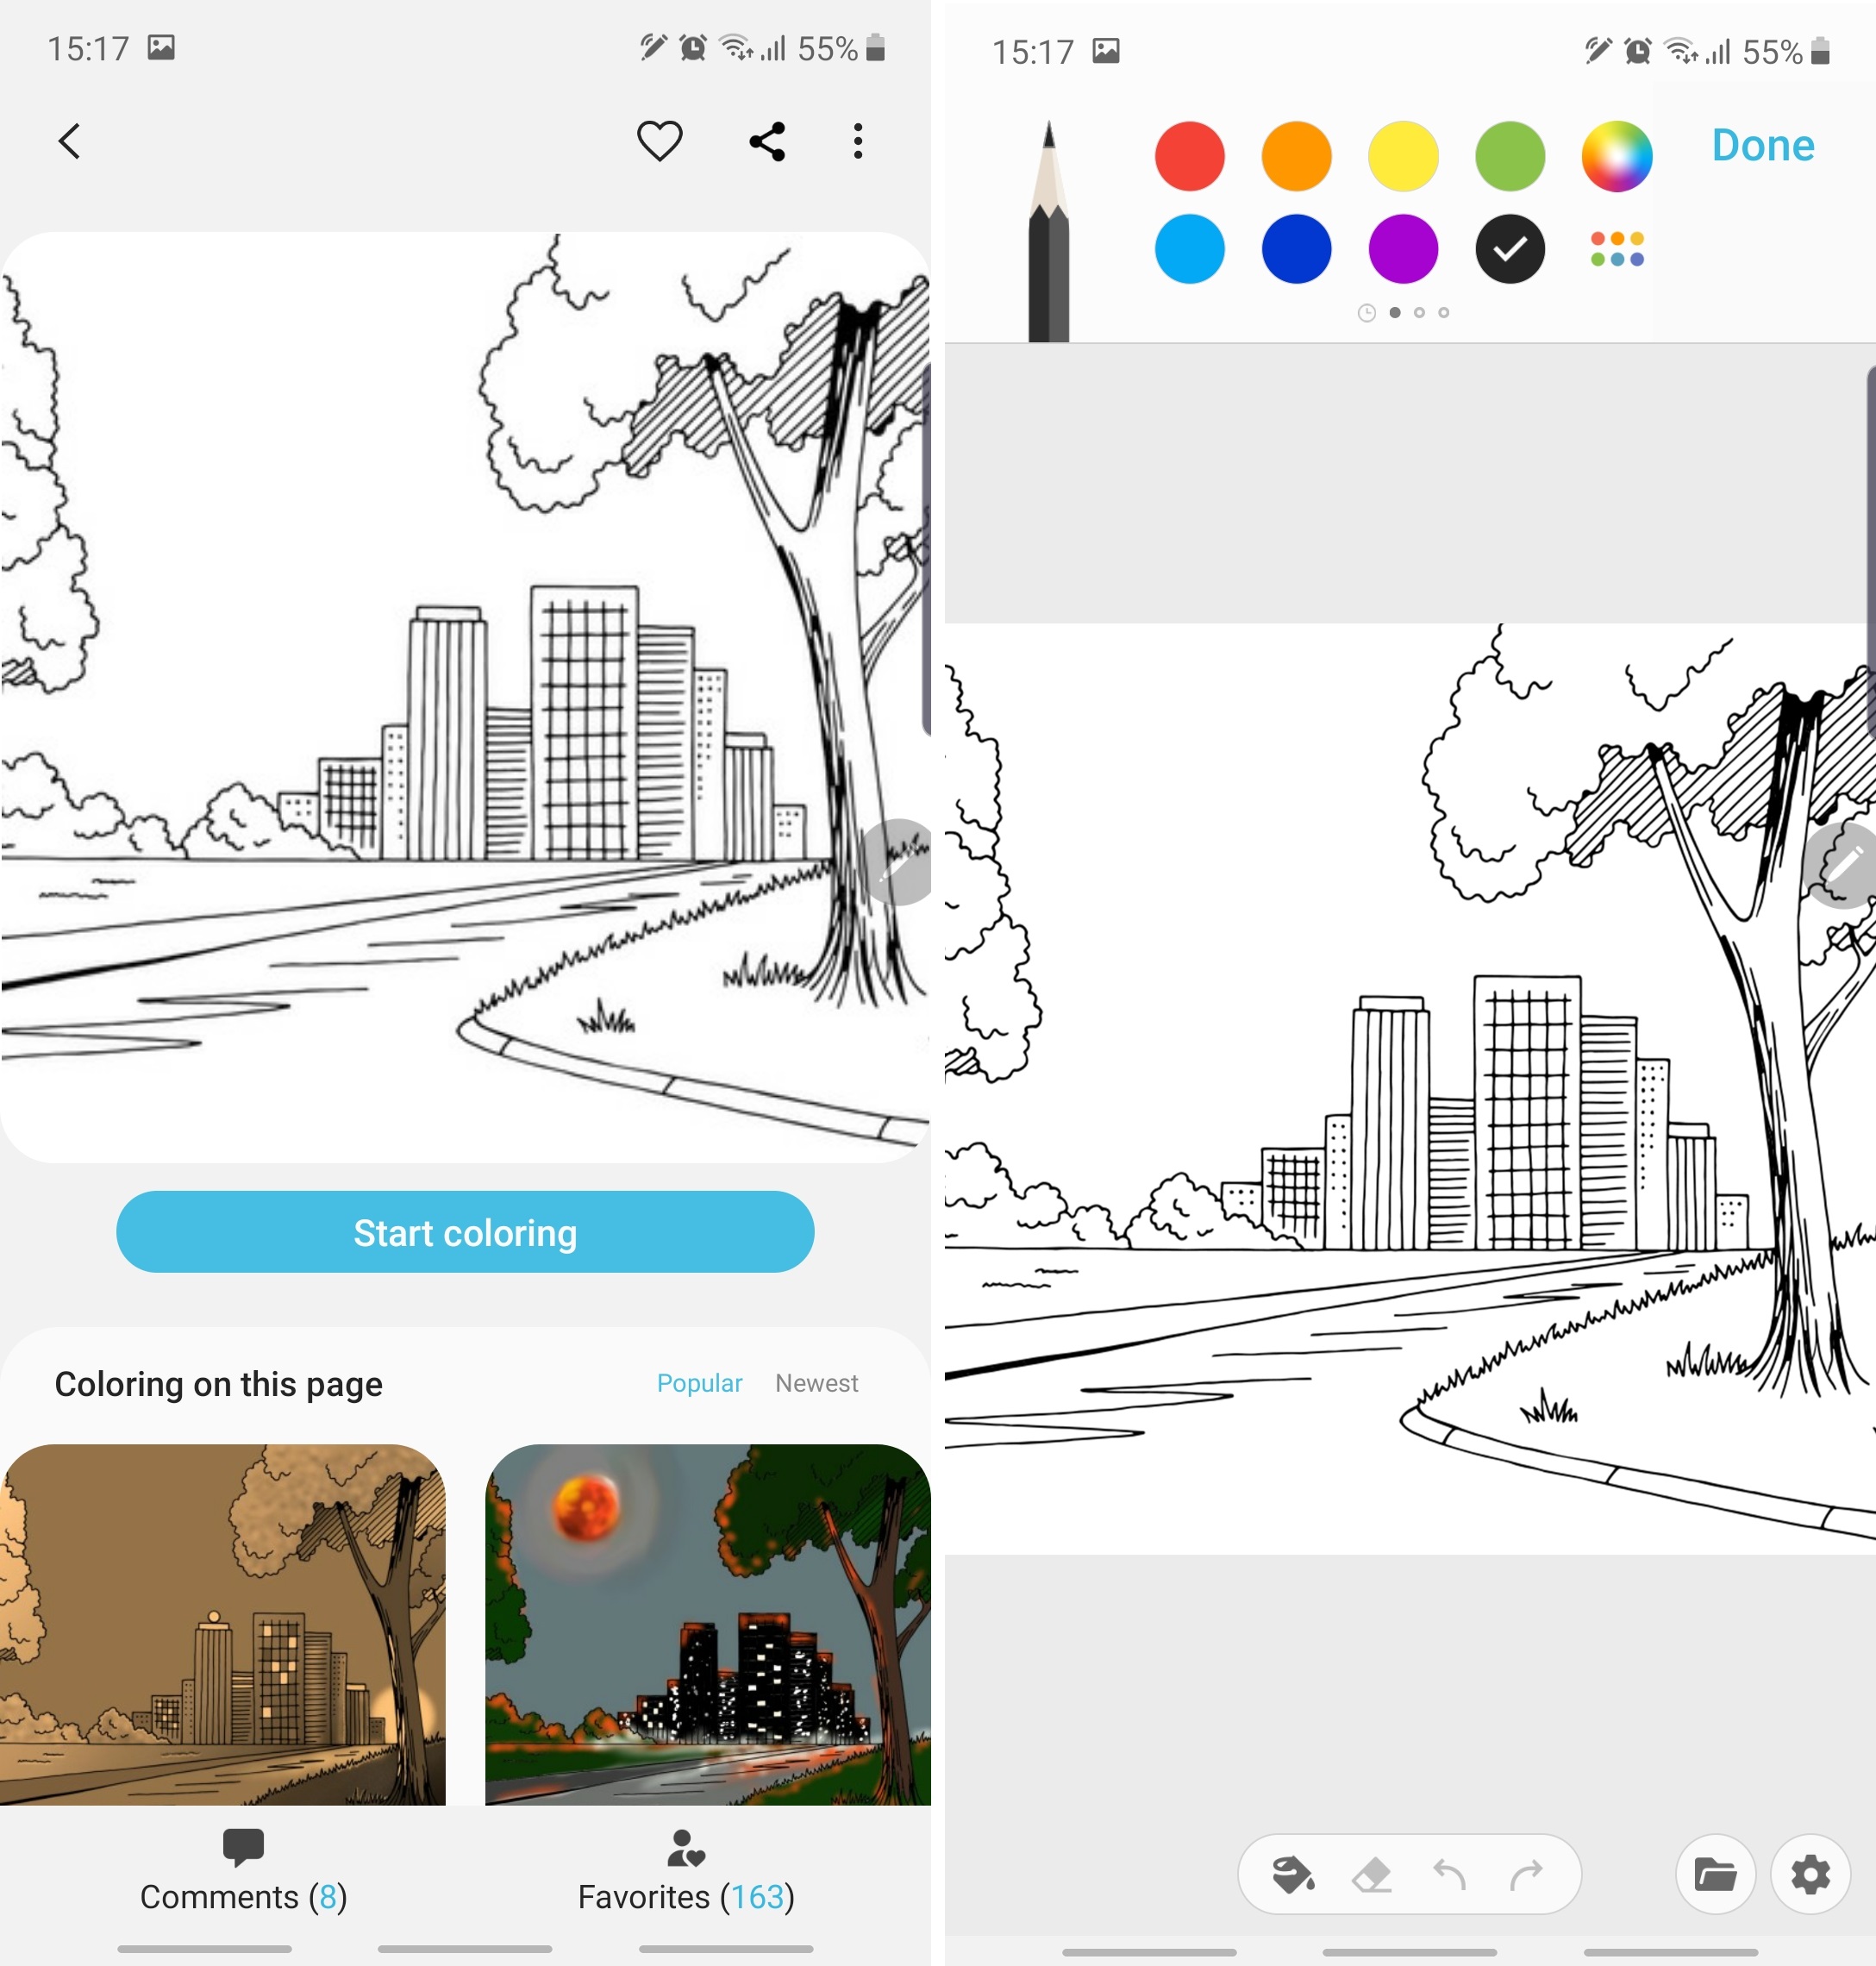Undo the last stroke
The height and width of the screenshot is (1966, 1876).
(x=1449, y=1874)
